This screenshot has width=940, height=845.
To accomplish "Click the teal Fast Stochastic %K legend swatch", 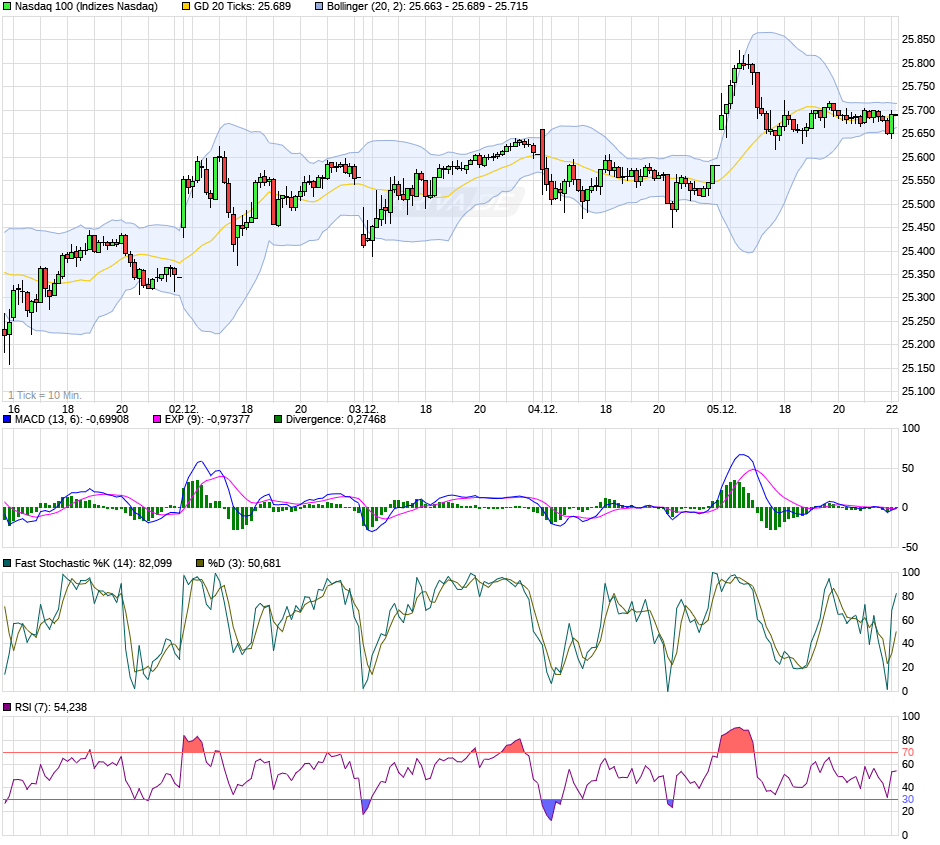I will 7,563.
